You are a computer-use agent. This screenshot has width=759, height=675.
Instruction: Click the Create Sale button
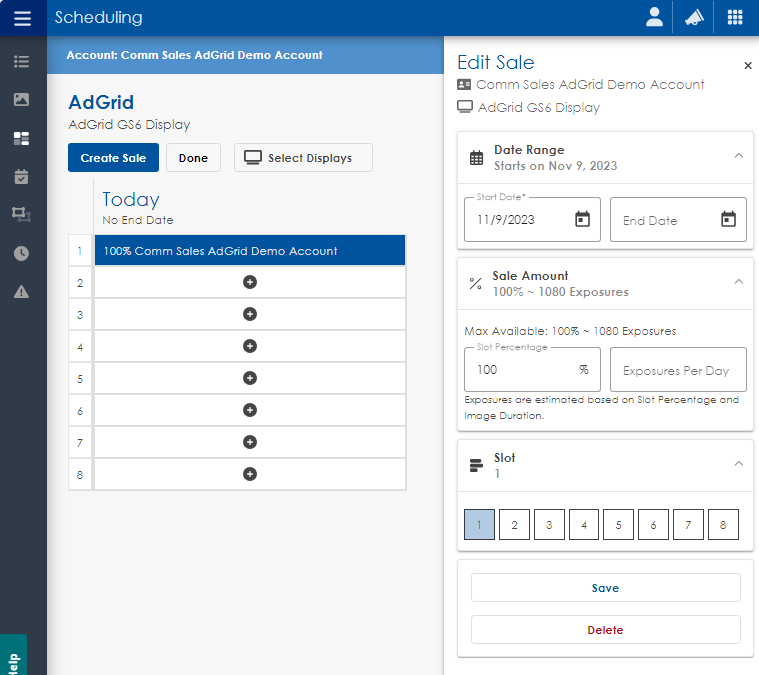point(113,158)
